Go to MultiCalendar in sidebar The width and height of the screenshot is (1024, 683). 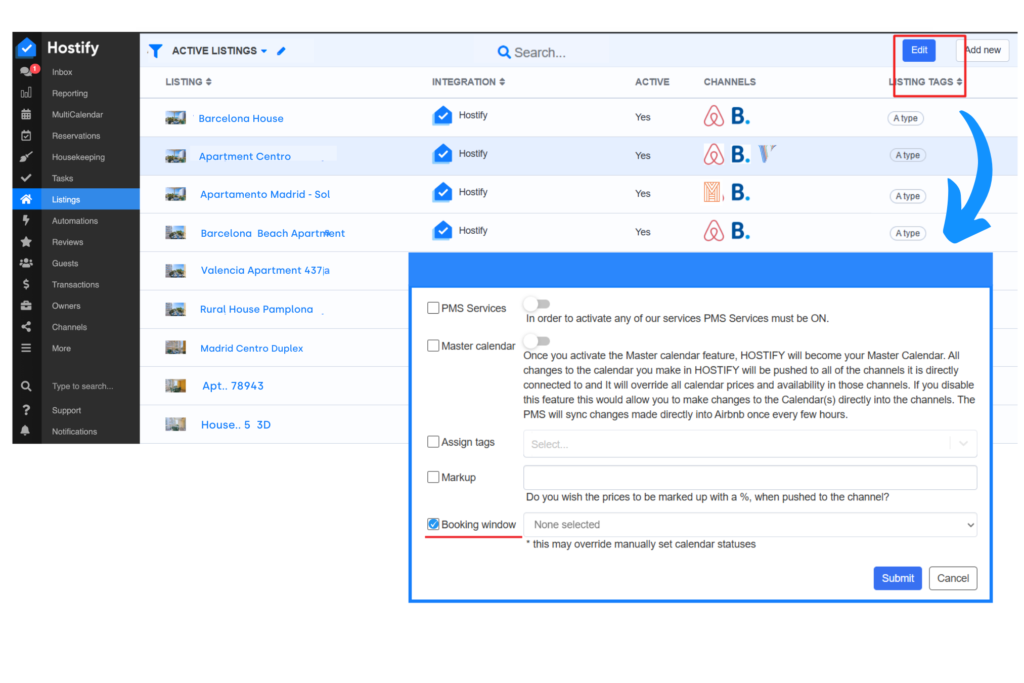coord(77,115)
